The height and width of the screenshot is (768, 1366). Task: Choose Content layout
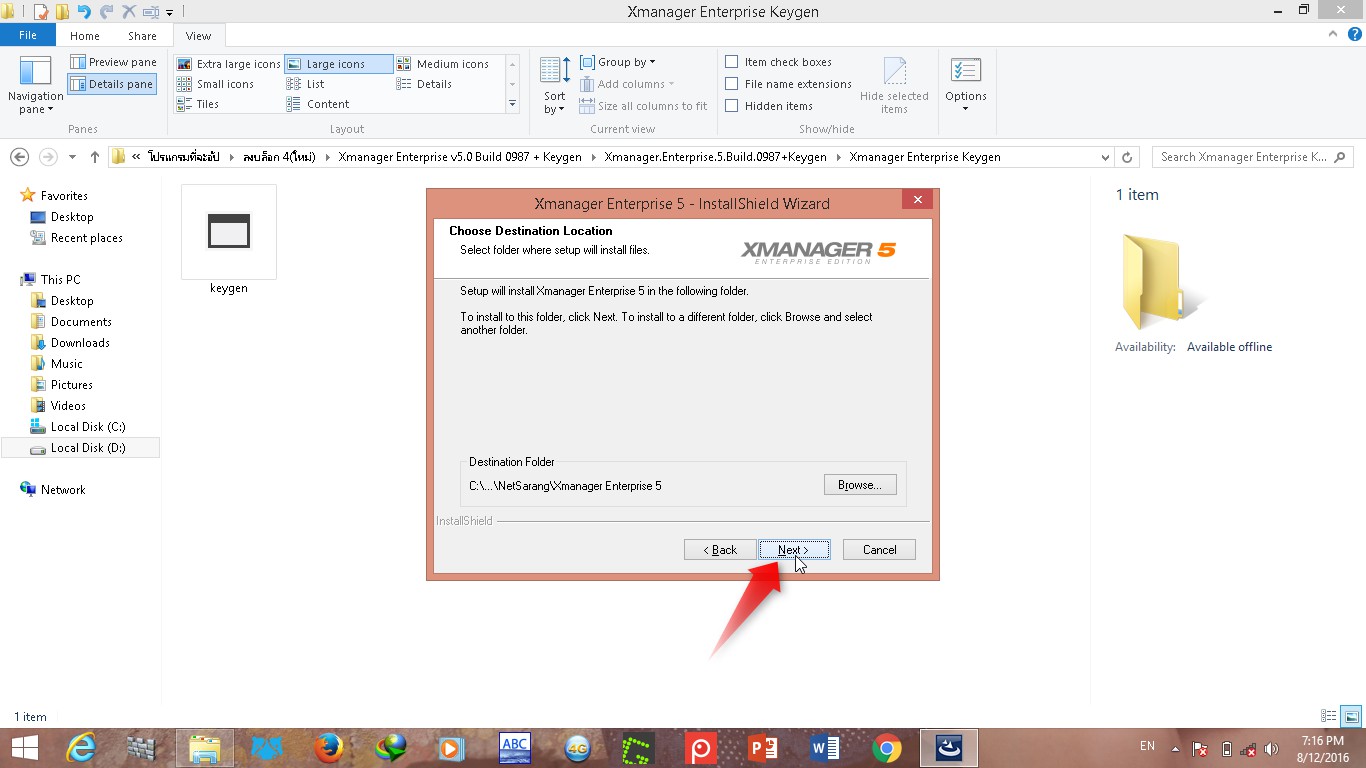coord(339,104)
